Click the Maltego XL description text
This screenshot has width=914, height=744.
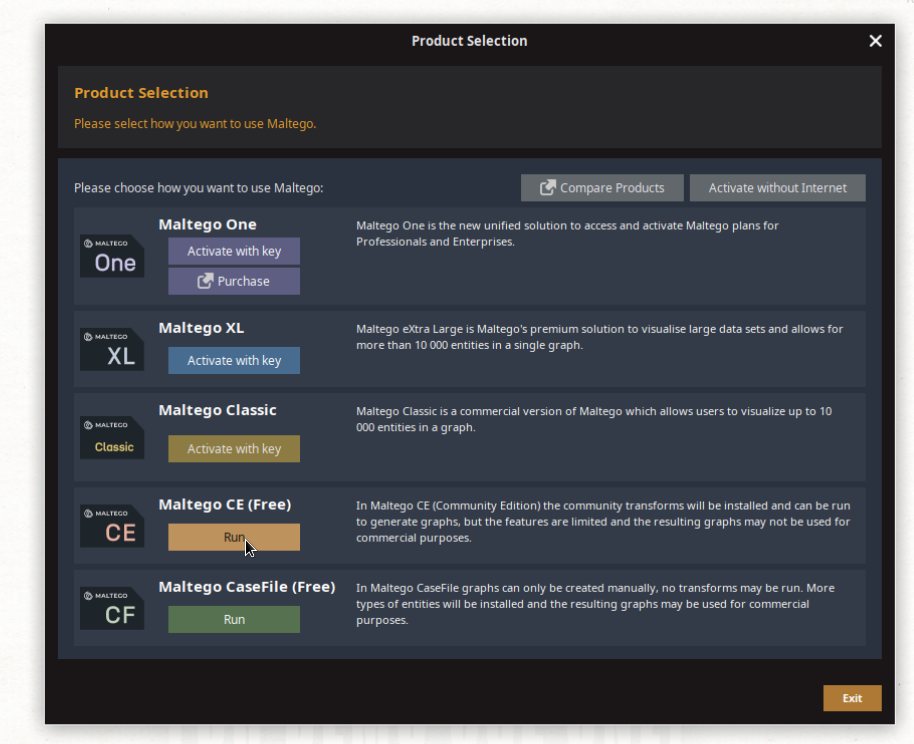pyautogui.click(x=600, y=337)
